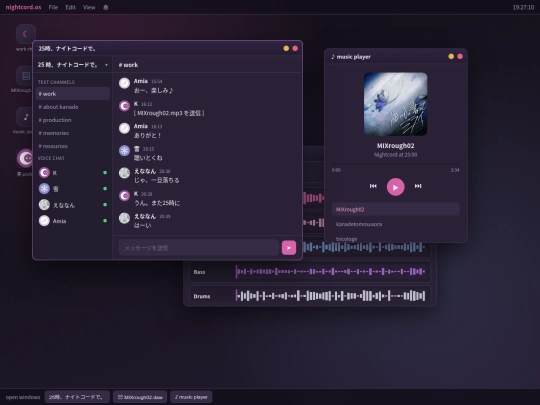The image size is (540, 405).
Task: Click Amia's avatar on the 15:54 message
Action: coord(124,83)
